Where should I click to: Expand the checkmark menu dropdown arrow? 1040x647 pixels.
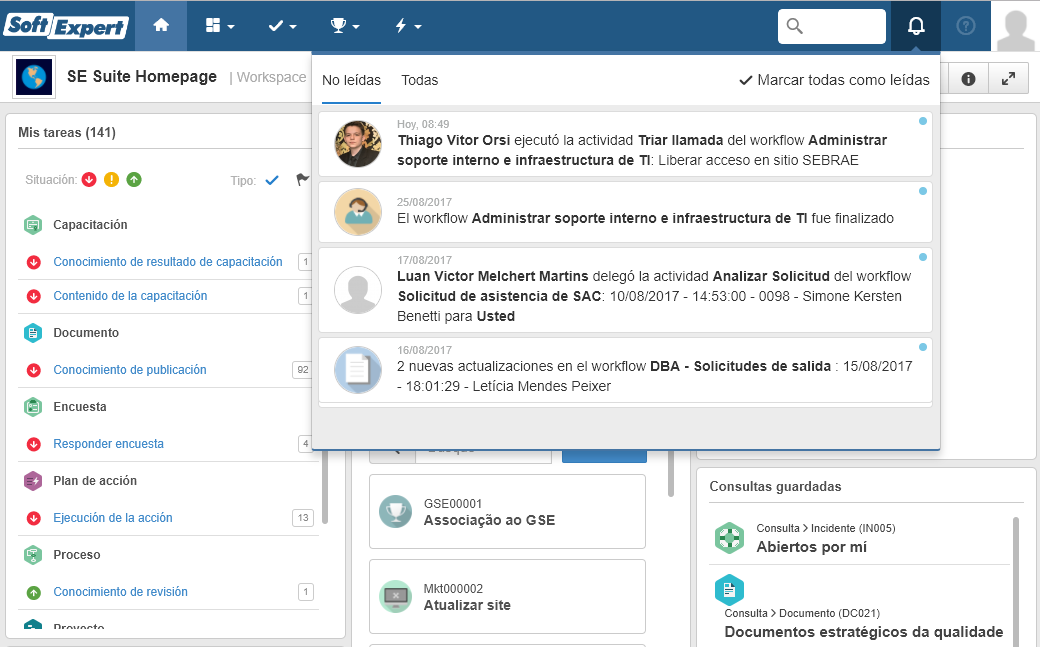[293, 27]
